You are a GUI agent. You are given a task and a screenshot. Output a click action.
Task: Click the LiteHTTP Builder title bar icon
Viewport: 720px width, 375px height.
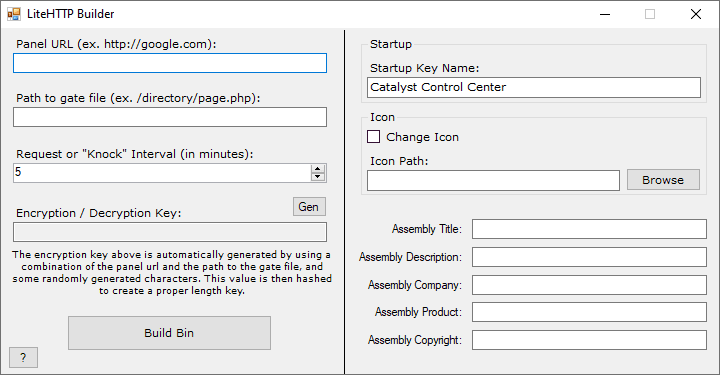(x=14, y=14)
